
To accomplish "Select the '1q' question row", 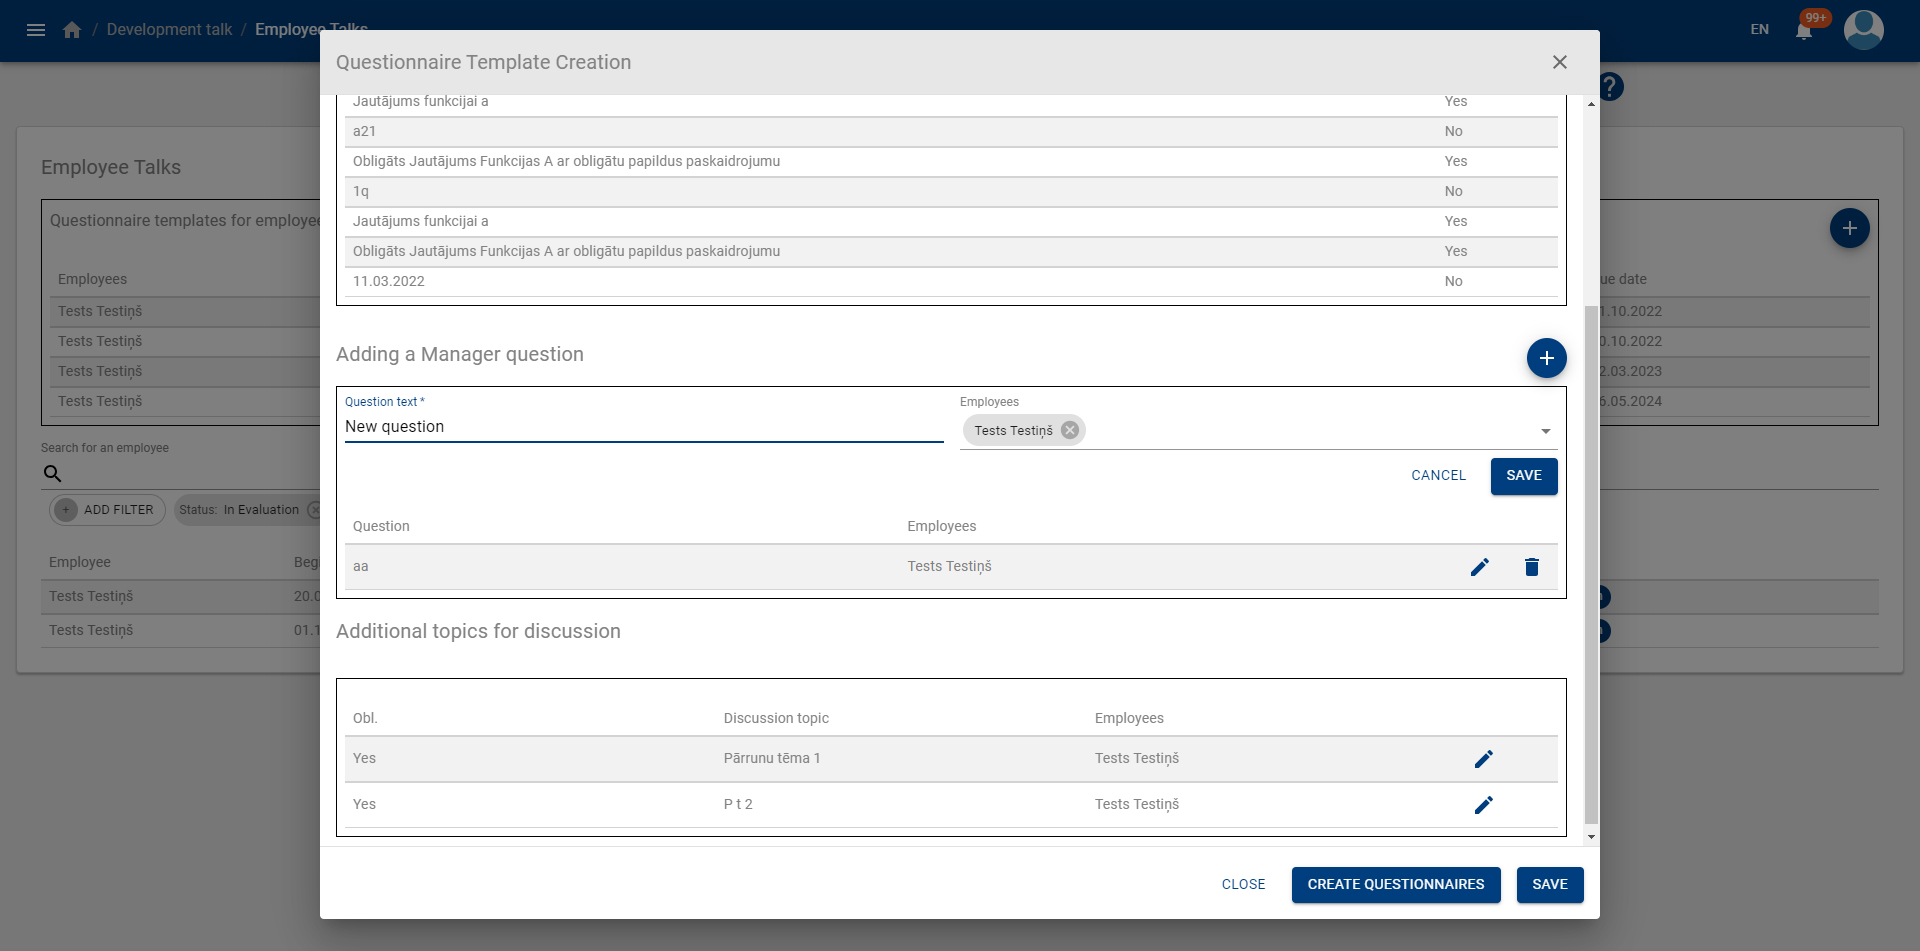I will point(951,192).
